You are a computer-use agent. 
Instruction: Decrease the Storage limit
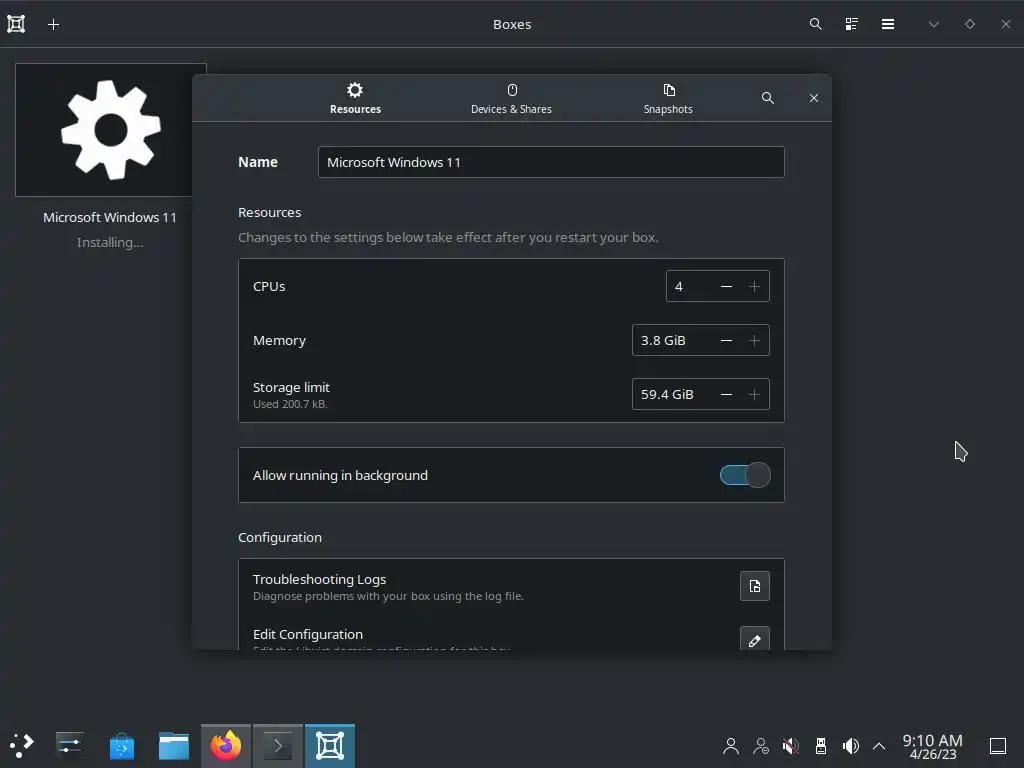point(726,394)
